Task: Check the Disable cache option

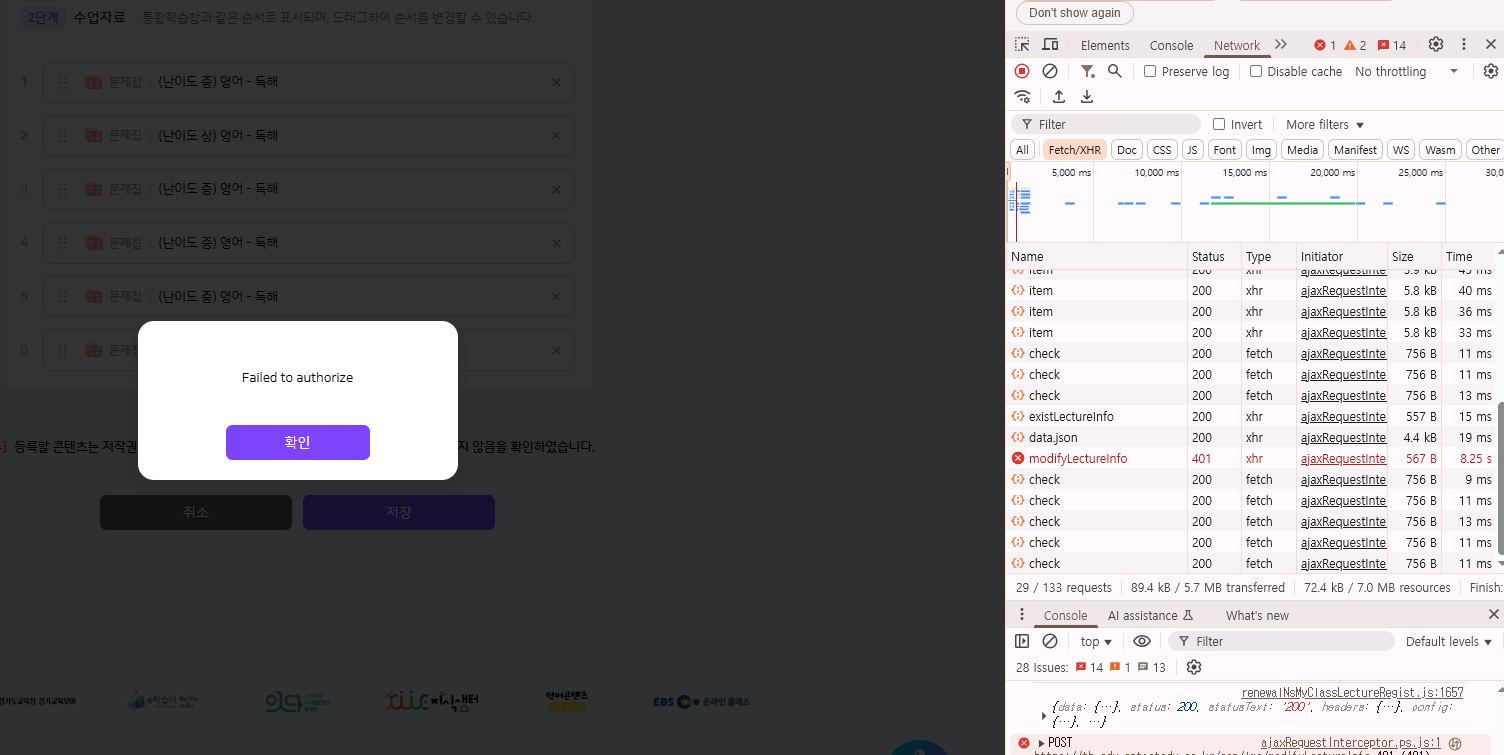Action: click(1256, 71)
